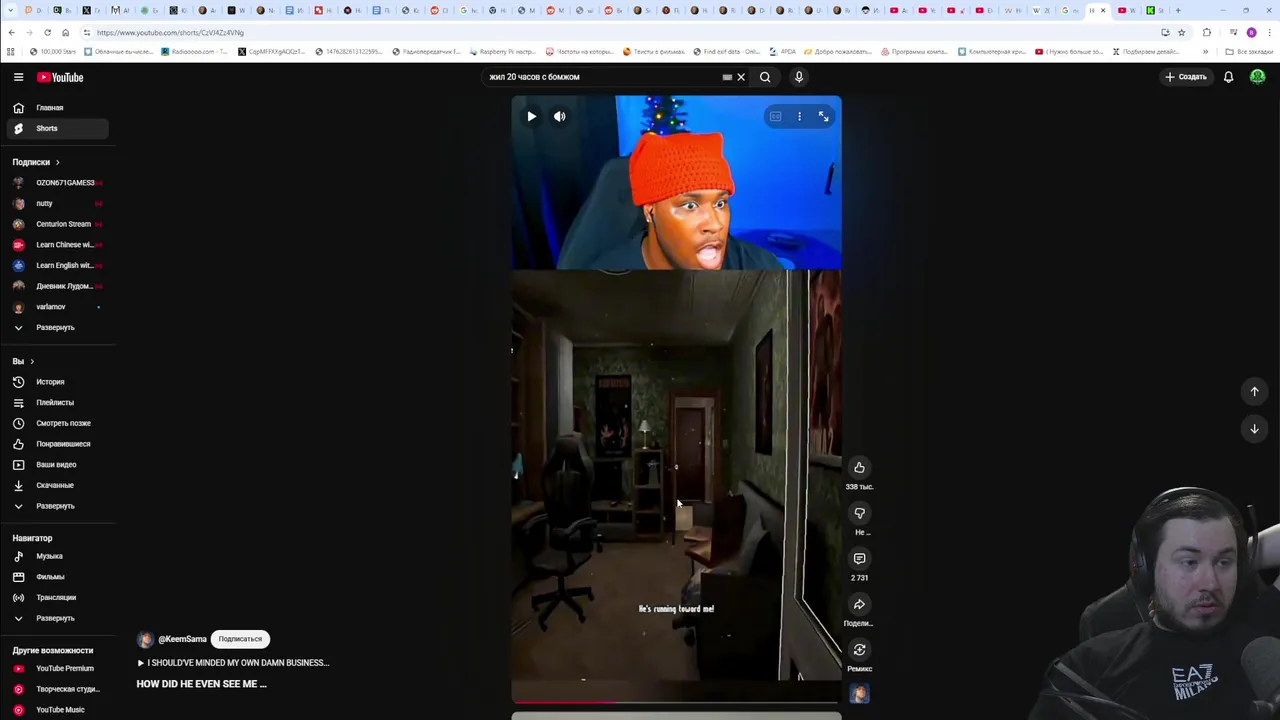Open Понравившиеся in the sidebar

click(57, 444)
